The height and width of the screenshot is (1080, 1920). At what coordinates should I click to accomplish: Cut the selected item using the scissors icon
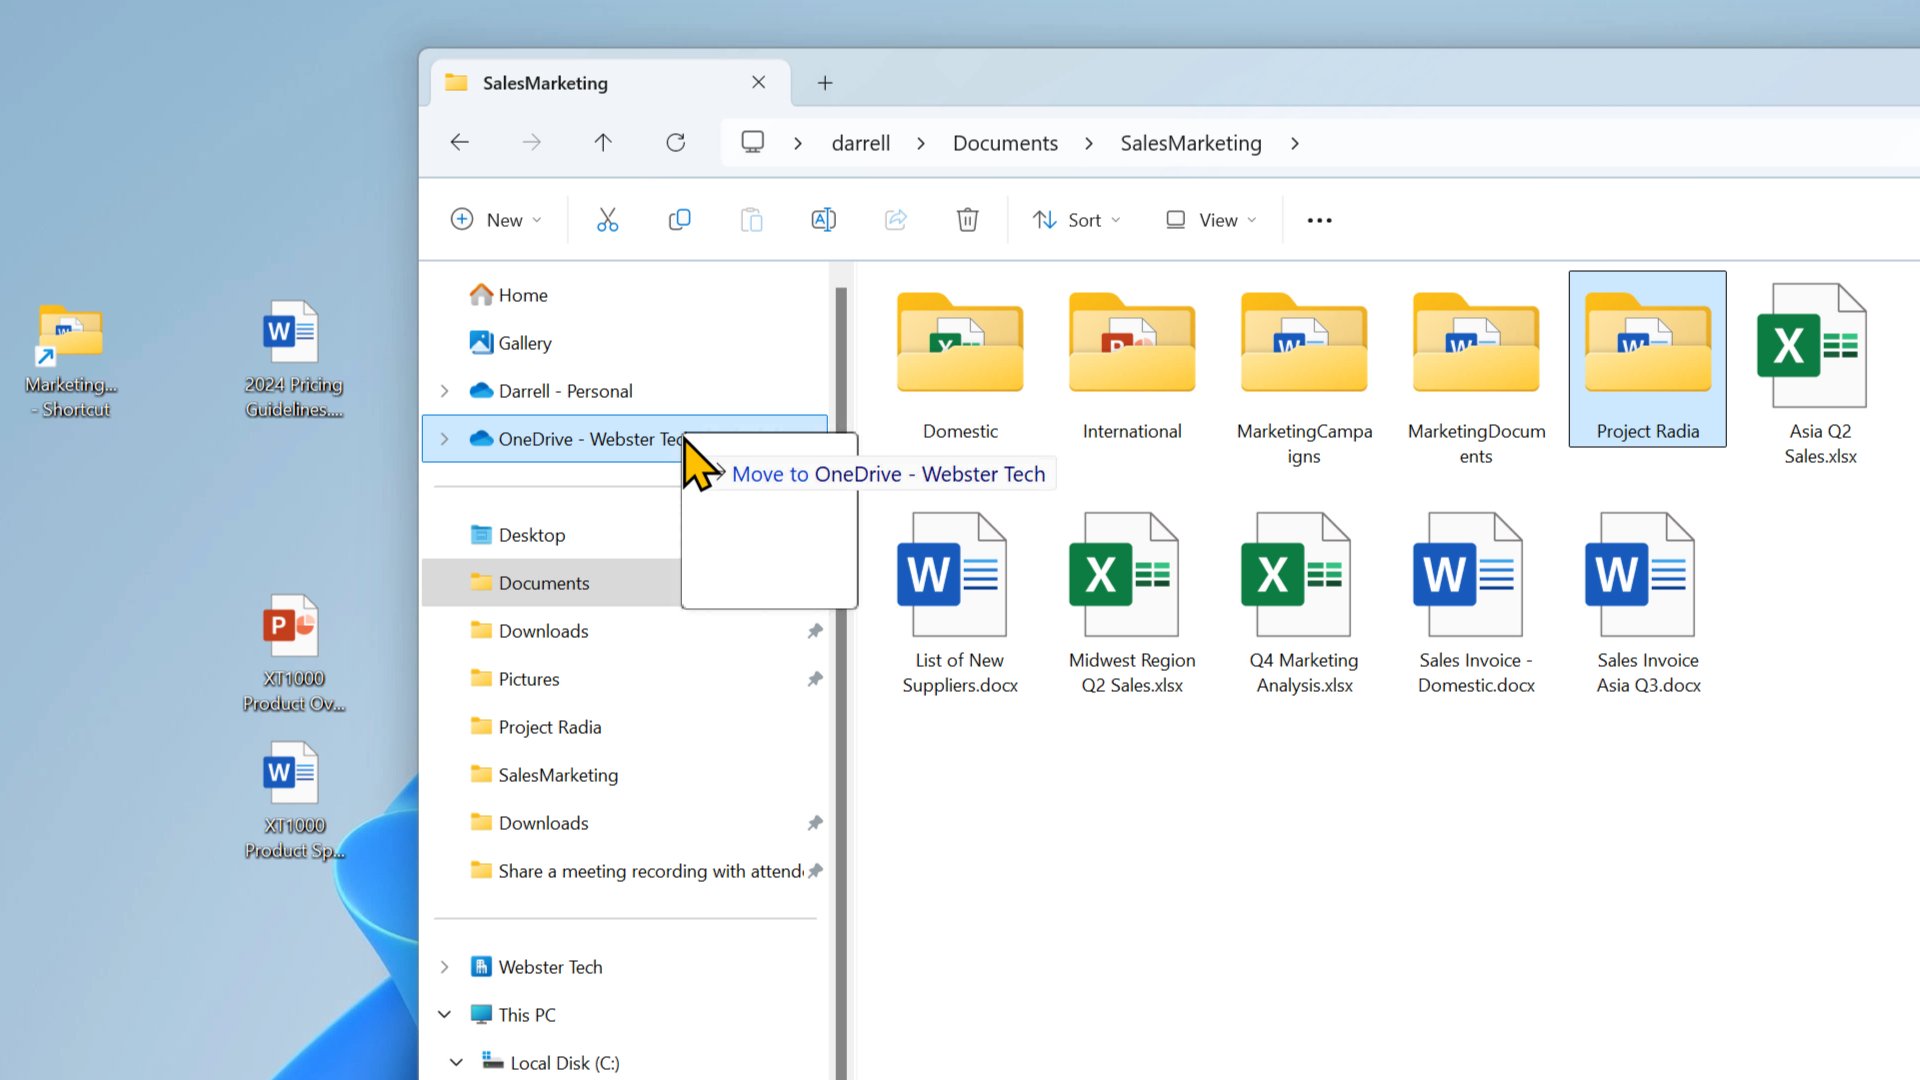pos(607,219)
